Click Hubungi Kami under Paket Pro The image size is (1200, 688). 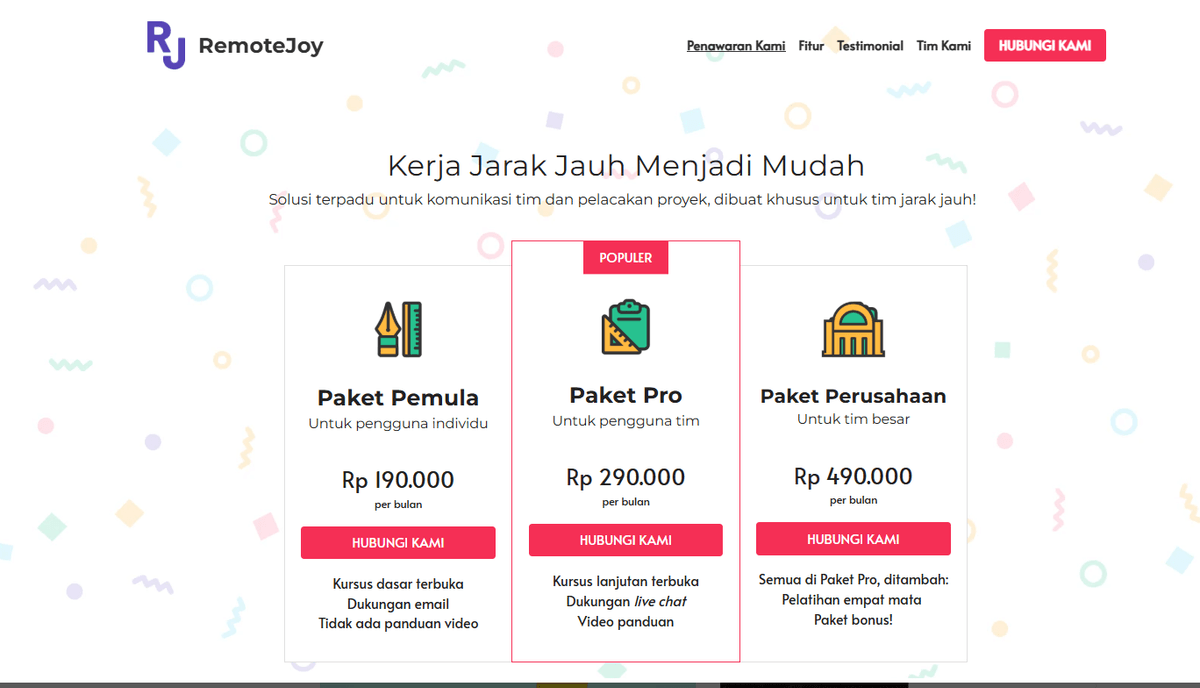click(x=625, y=540)
